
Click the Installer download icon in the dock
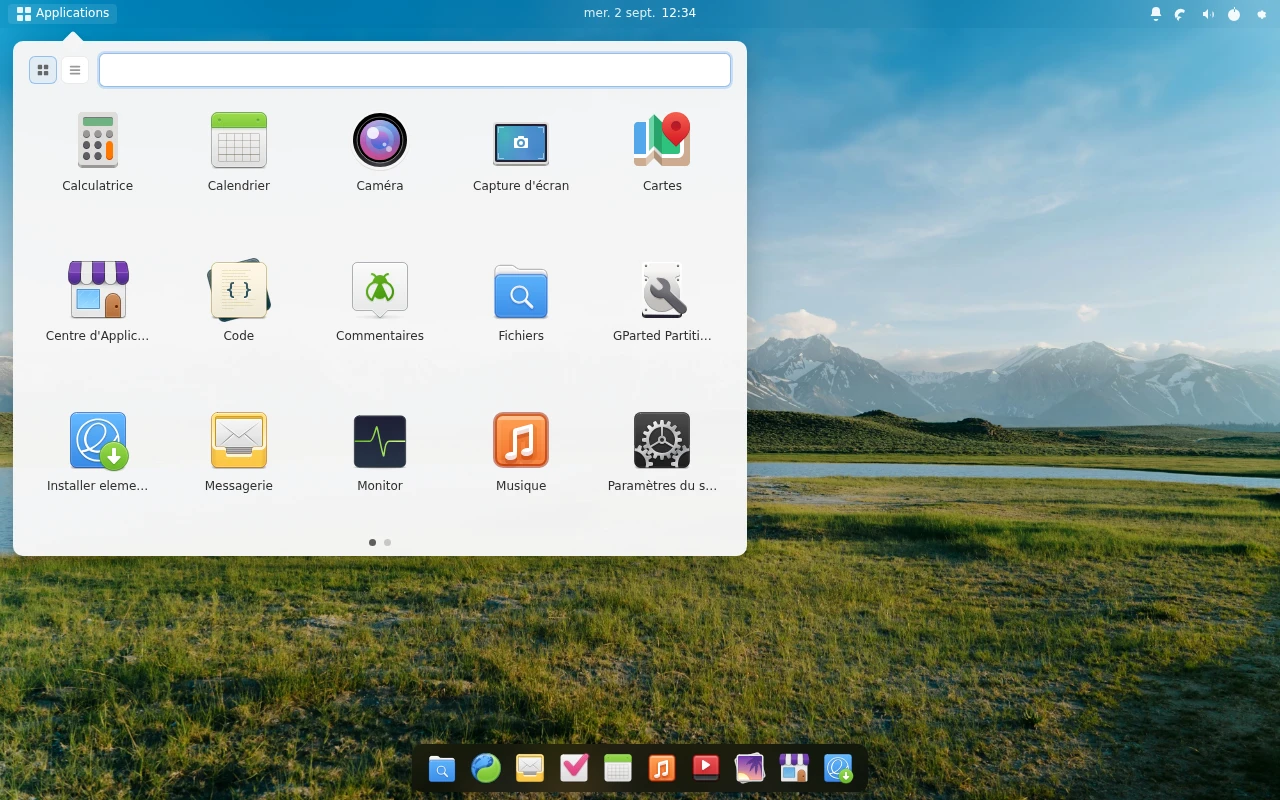838,768
